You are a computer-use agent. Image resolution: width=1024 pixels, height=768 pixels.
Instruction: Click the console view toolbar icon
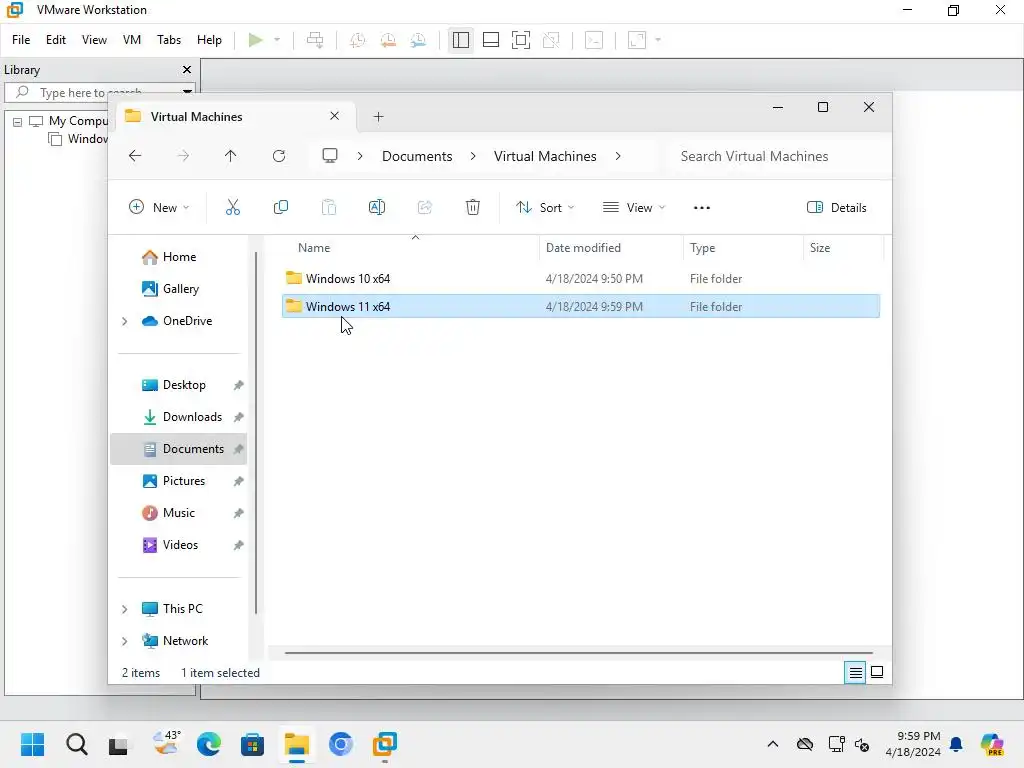[x=594, y=40]
